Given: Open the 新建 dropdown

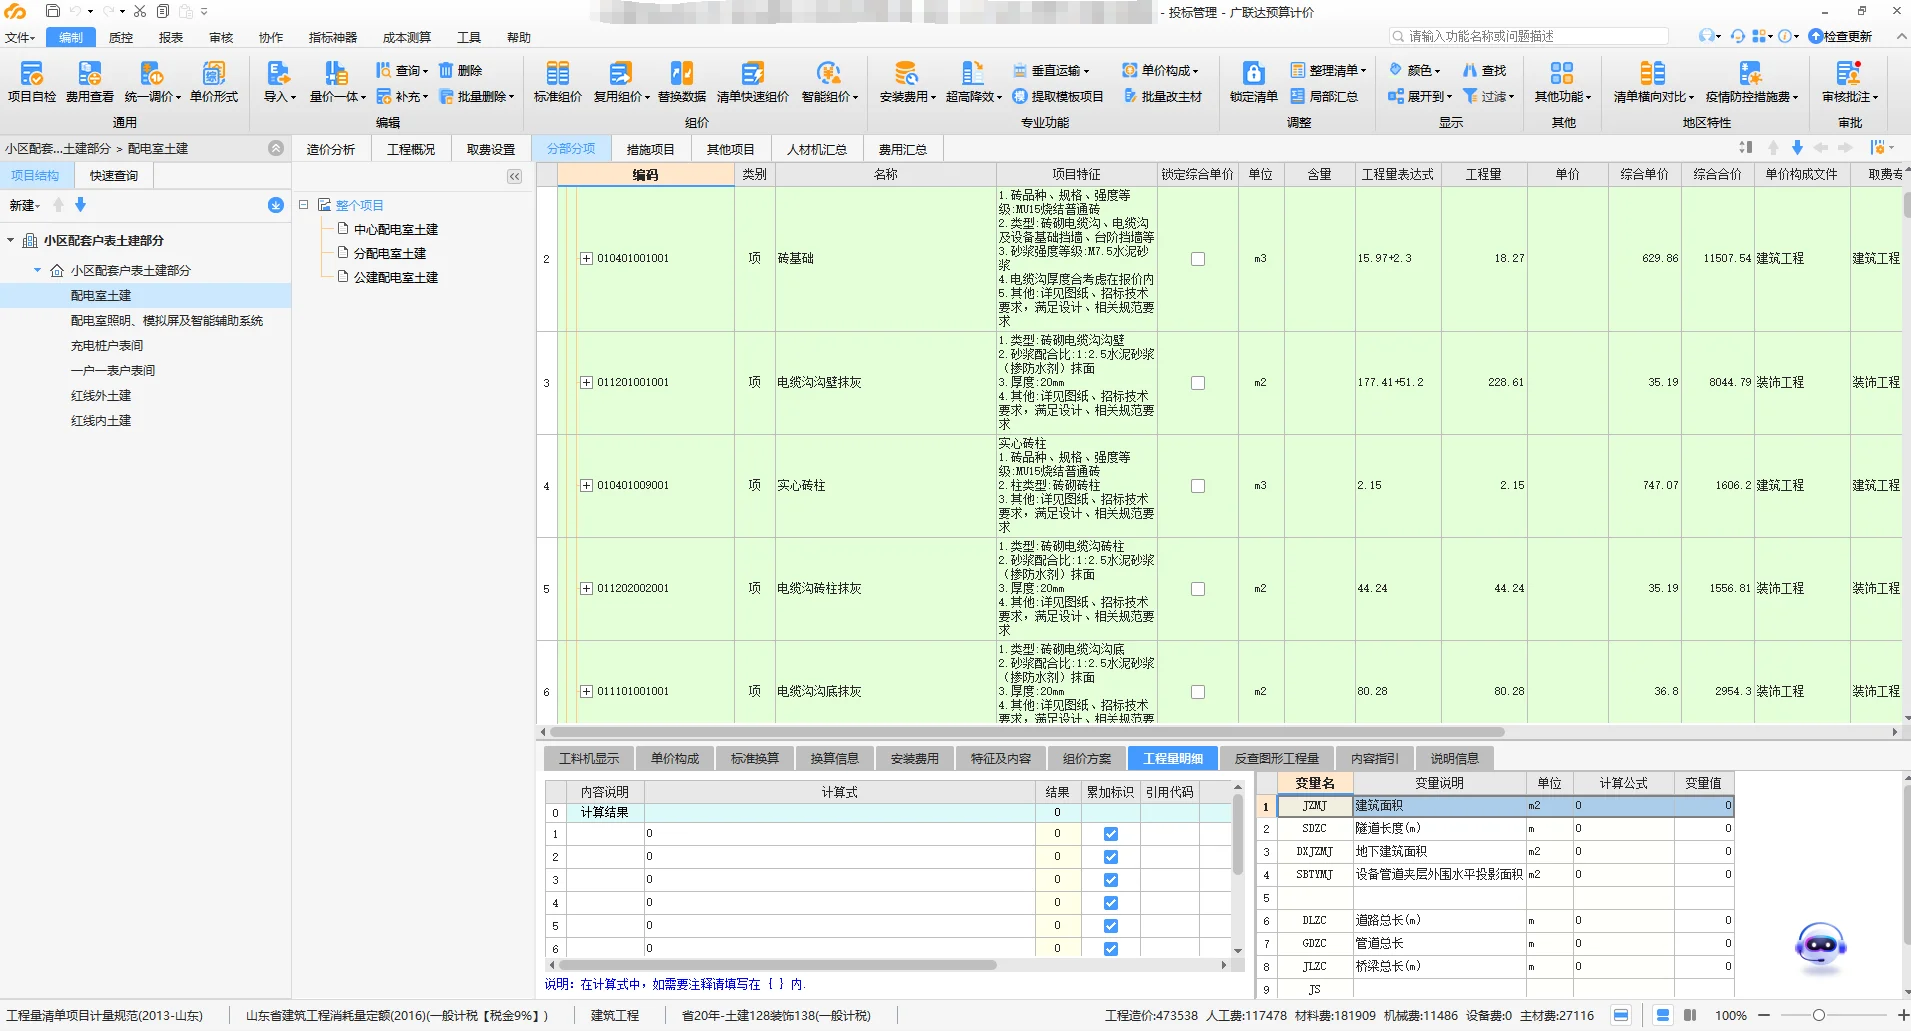Looking at the screenshot, I should [24, 205].
